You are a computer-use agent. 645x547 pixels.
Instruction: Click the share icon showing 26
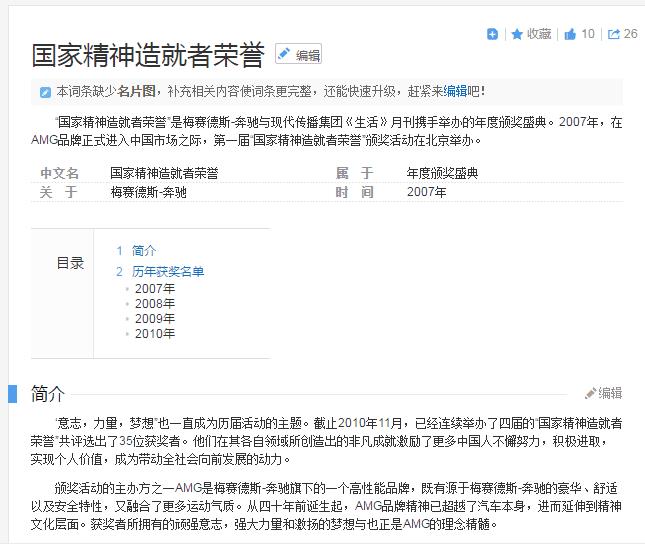[x=614, y=34]
